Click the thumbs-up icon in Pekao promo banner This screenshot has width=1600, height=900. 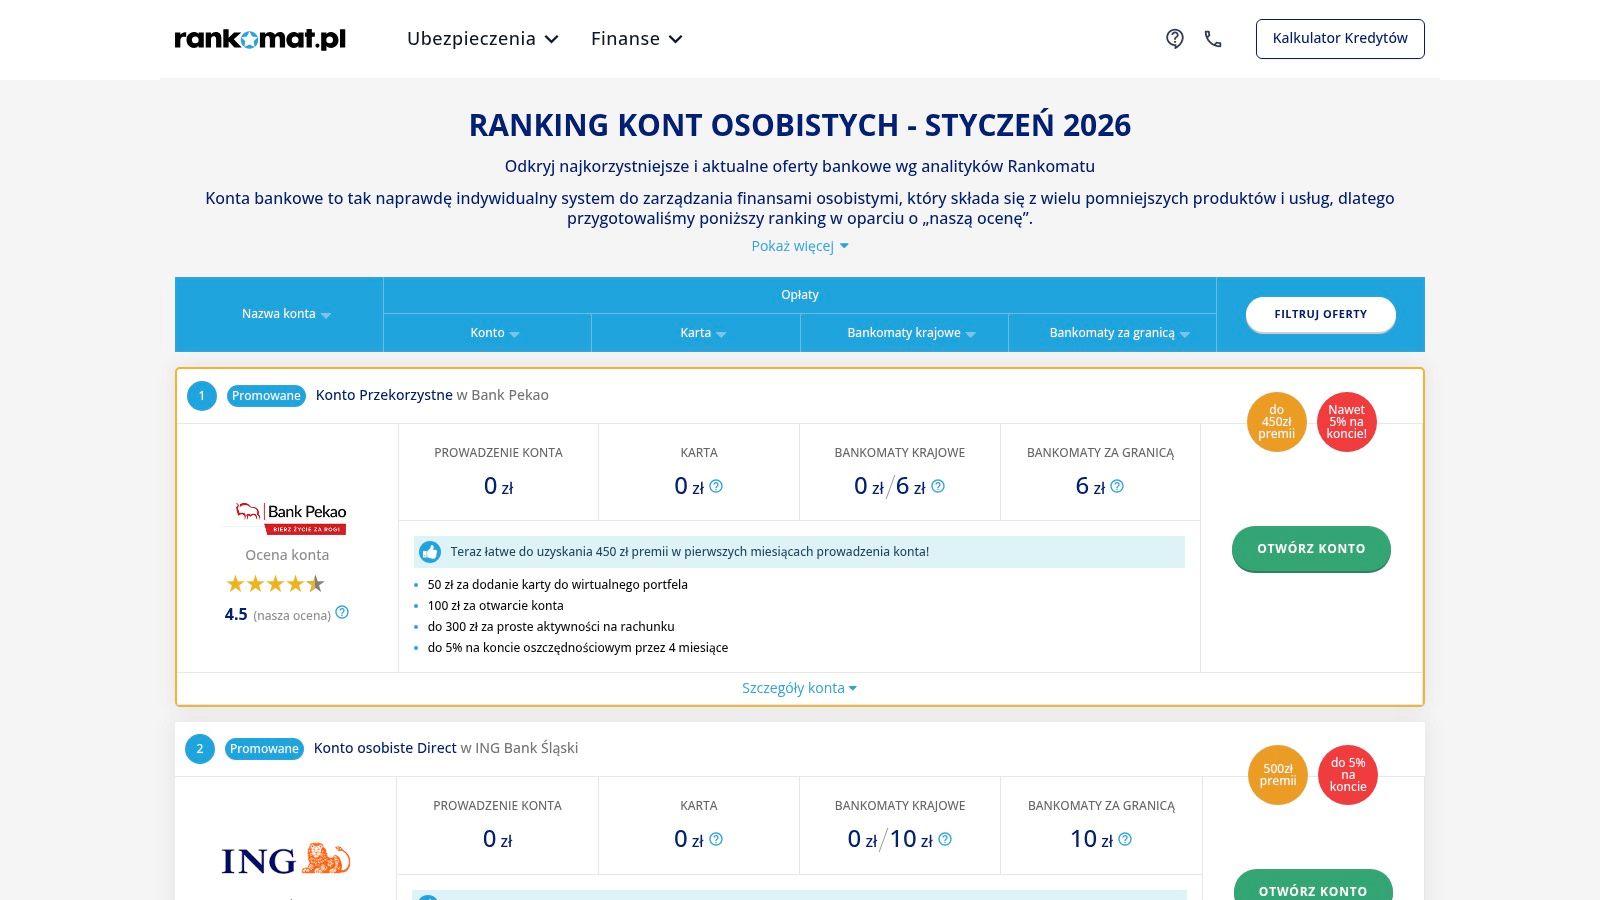click(x=430, y=552)
